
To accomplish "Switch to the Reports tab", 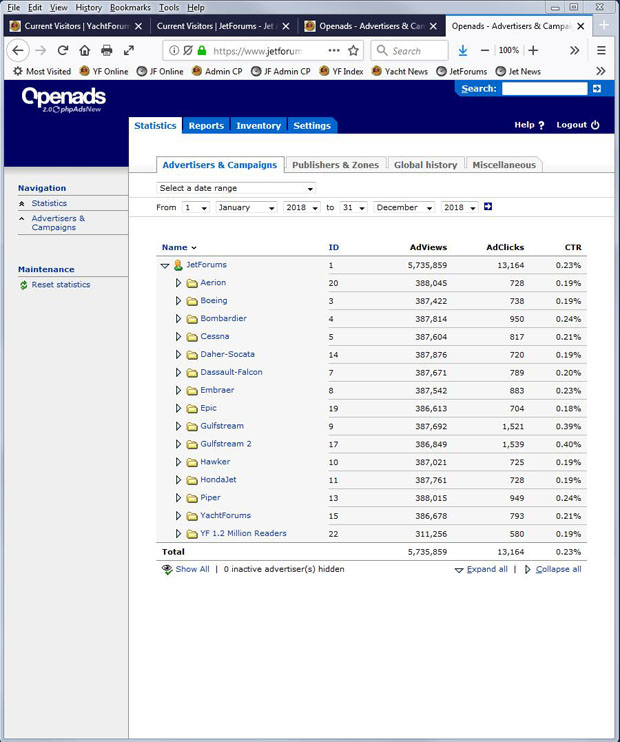I will coord(206,126).
